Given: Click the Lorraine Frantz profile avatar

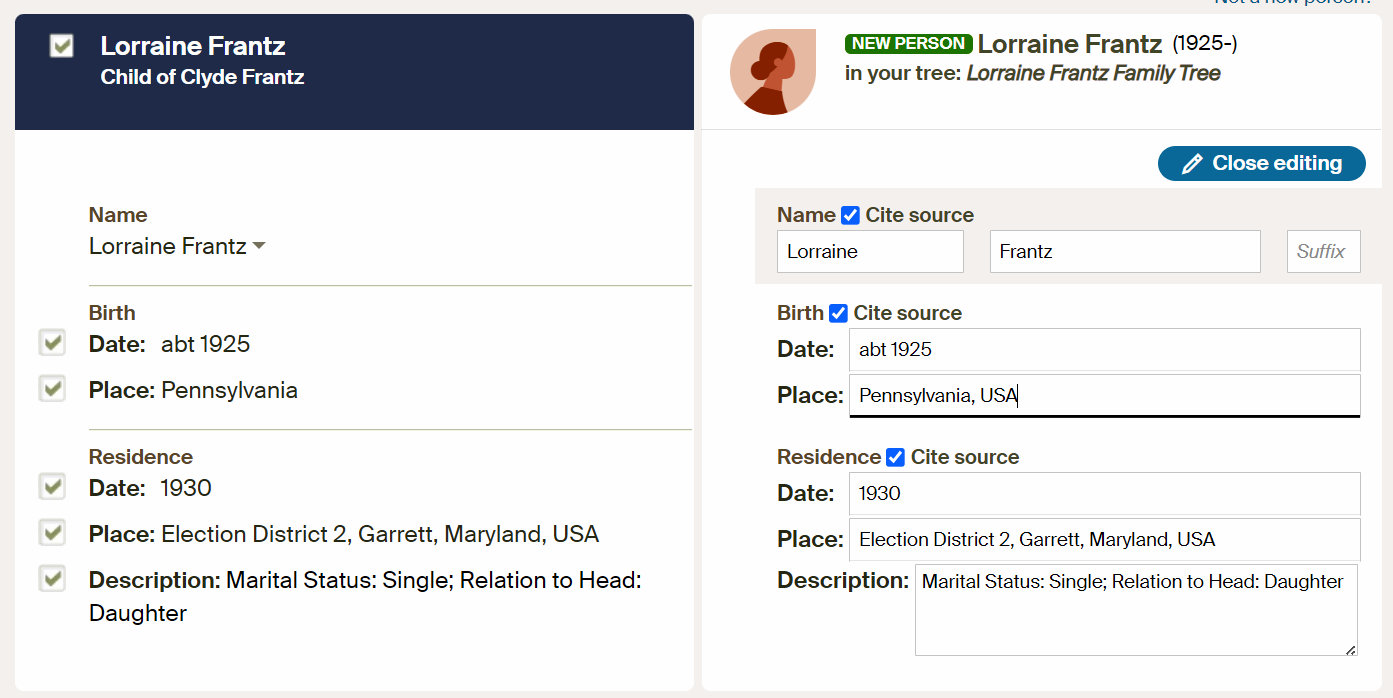Looking at the screenshot, I should click(772, 72).
